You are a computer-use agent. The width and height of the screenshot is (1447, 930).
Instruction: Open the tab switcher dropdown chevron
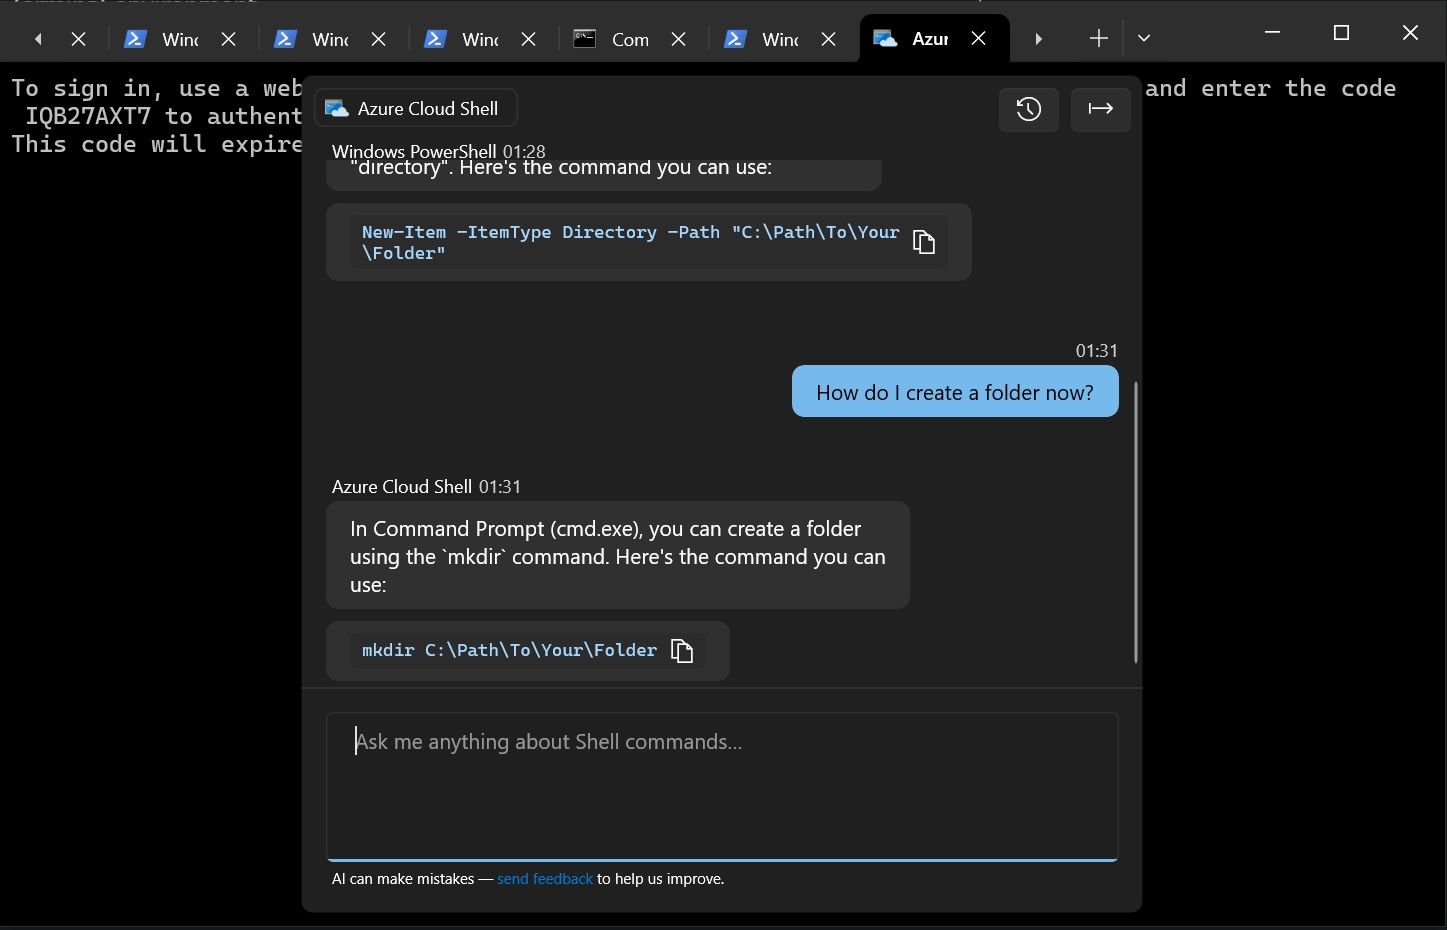(x=1143, y=38)
